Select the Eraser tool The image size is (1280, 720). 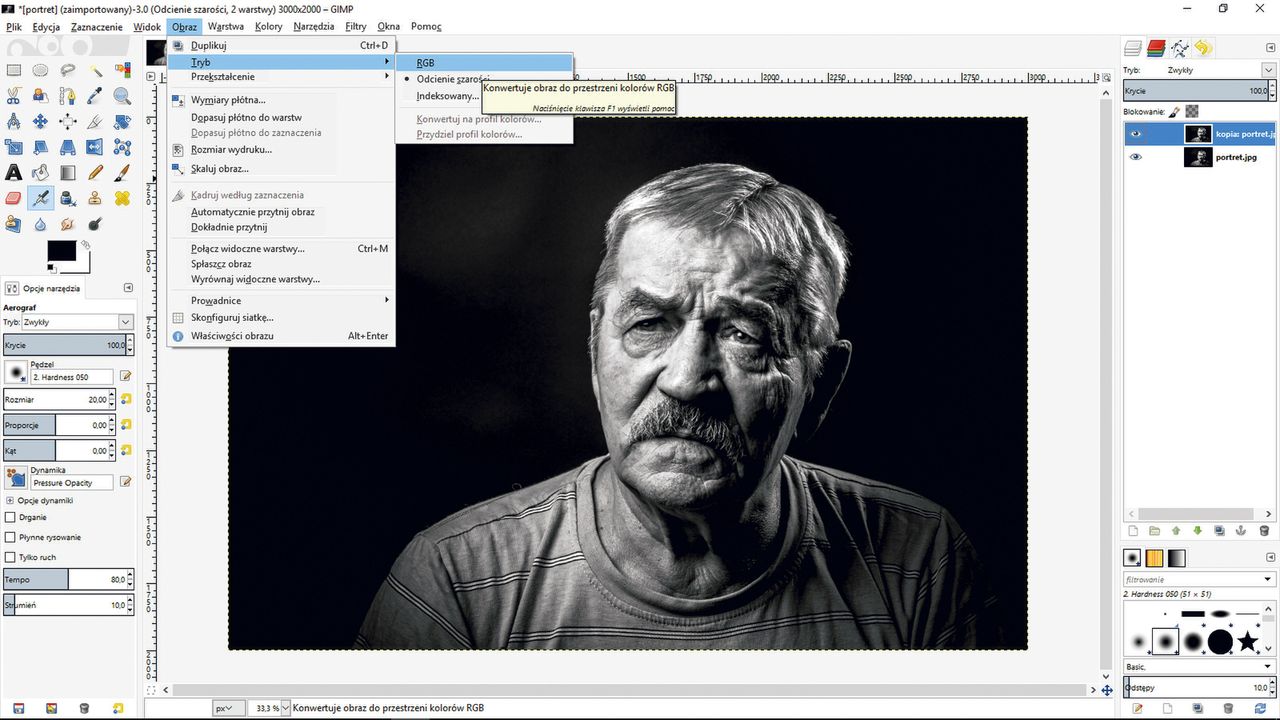pyautogui.click(x=14, y=198)
